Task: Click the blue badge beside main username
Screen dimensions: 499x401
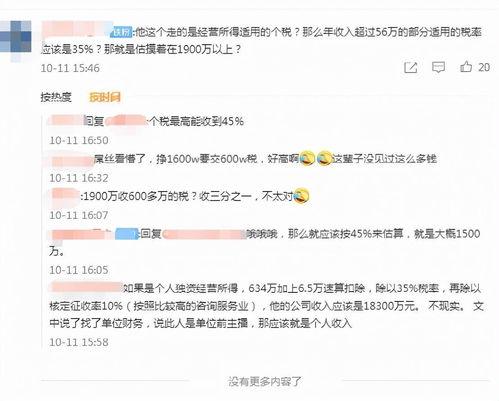Action: (x=122, y=32)
